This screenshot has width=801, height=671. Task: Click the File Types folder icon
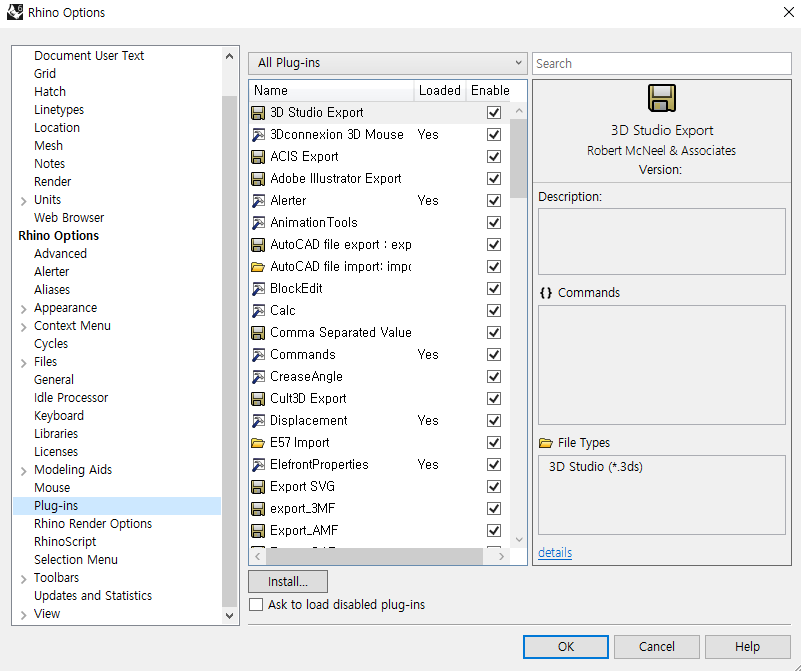click(546, 443)
